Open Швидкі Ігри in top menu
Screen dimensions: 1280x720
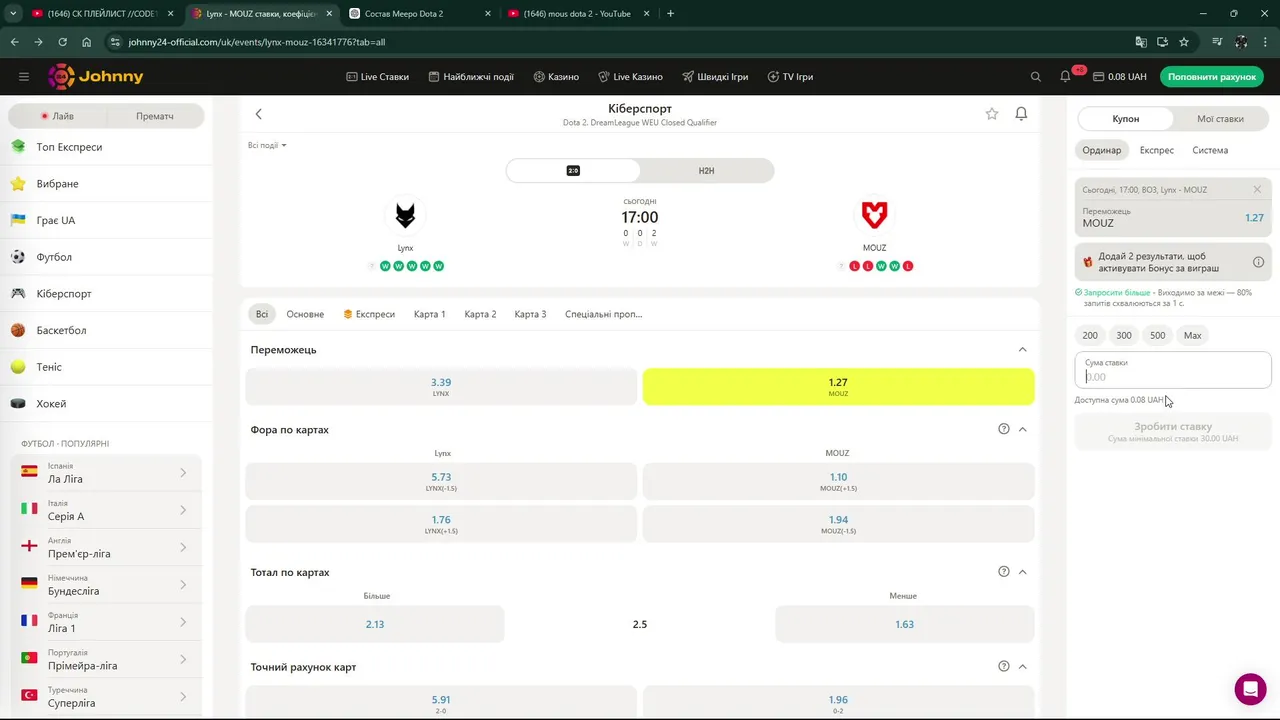pos(715,77)
